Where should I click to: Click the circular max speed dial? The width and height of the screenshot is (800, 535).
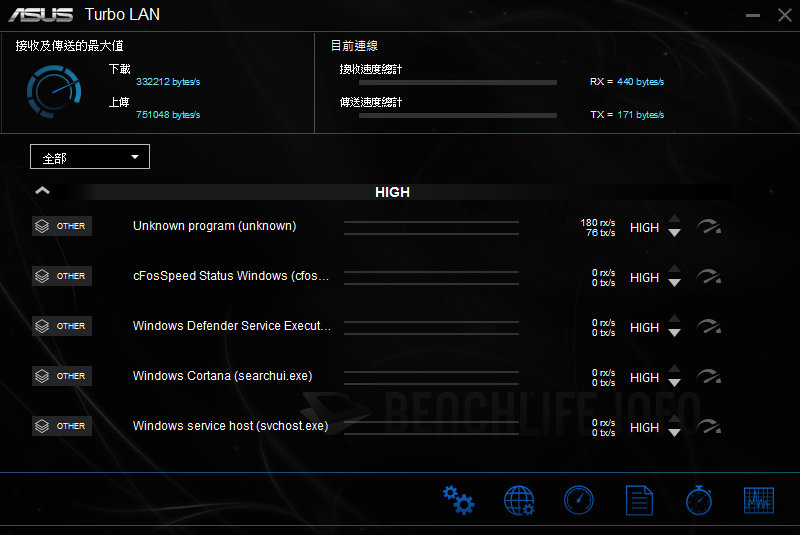54,92
